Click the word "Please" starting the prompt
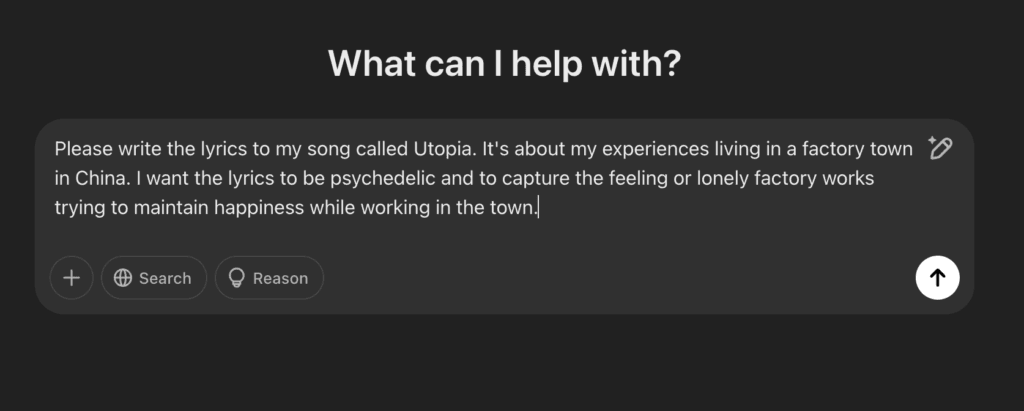This screenshot has width=1024, height=411. click(80, 149)
